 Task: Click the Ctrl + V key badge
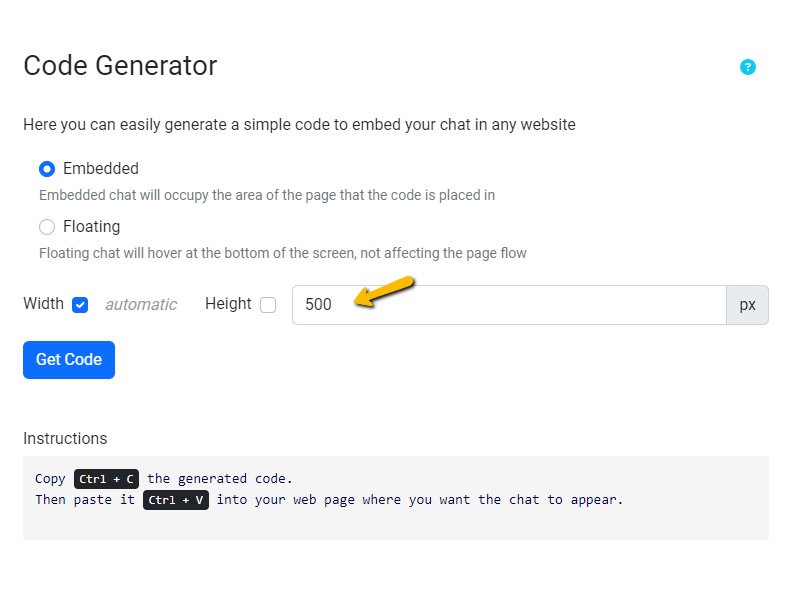tap(176, 499)
